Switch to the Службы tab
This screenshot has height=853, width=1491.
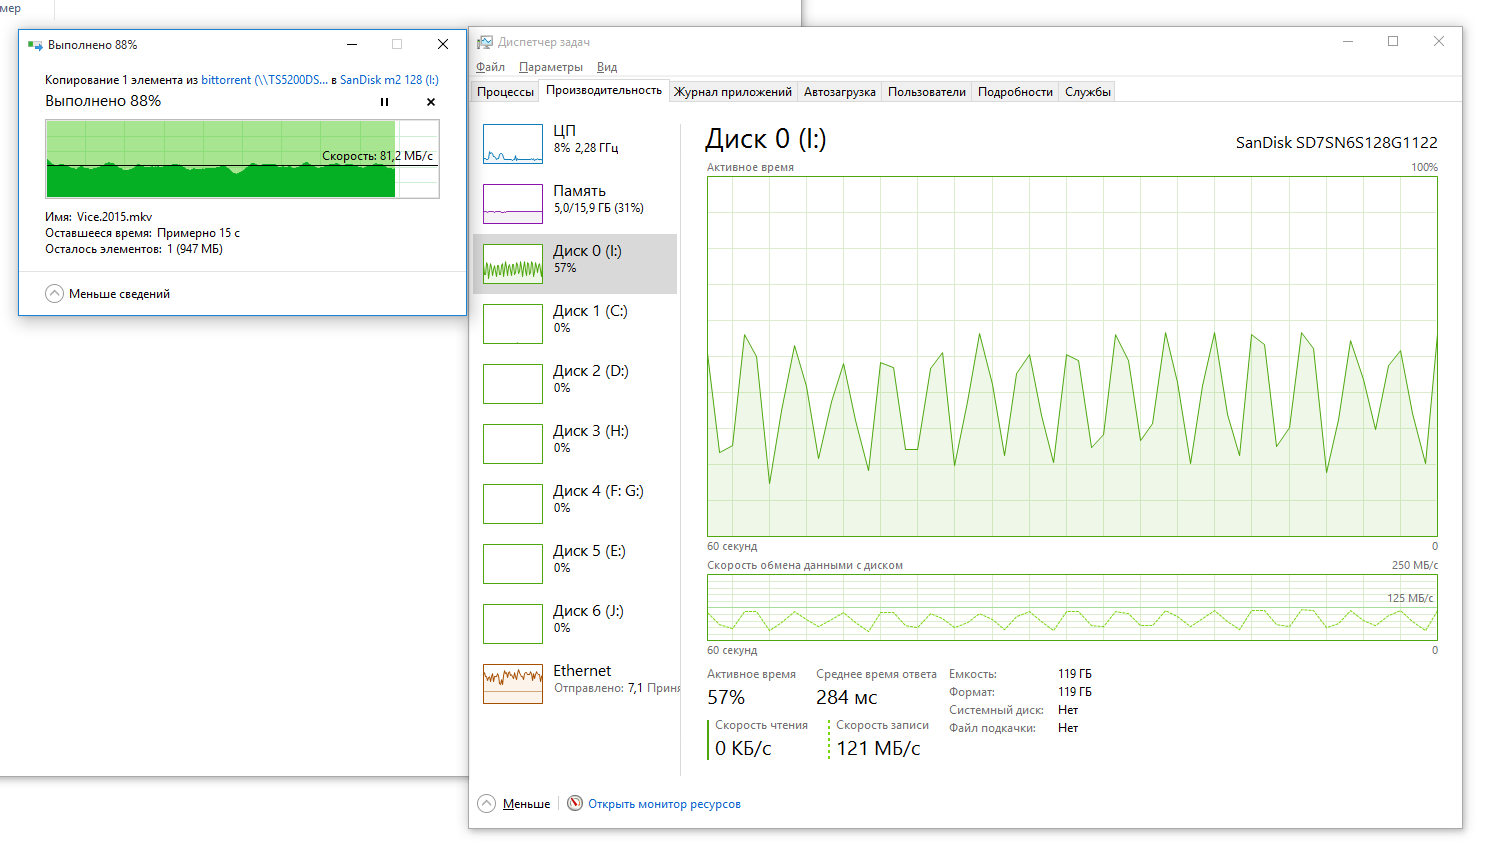[1088, 92]
